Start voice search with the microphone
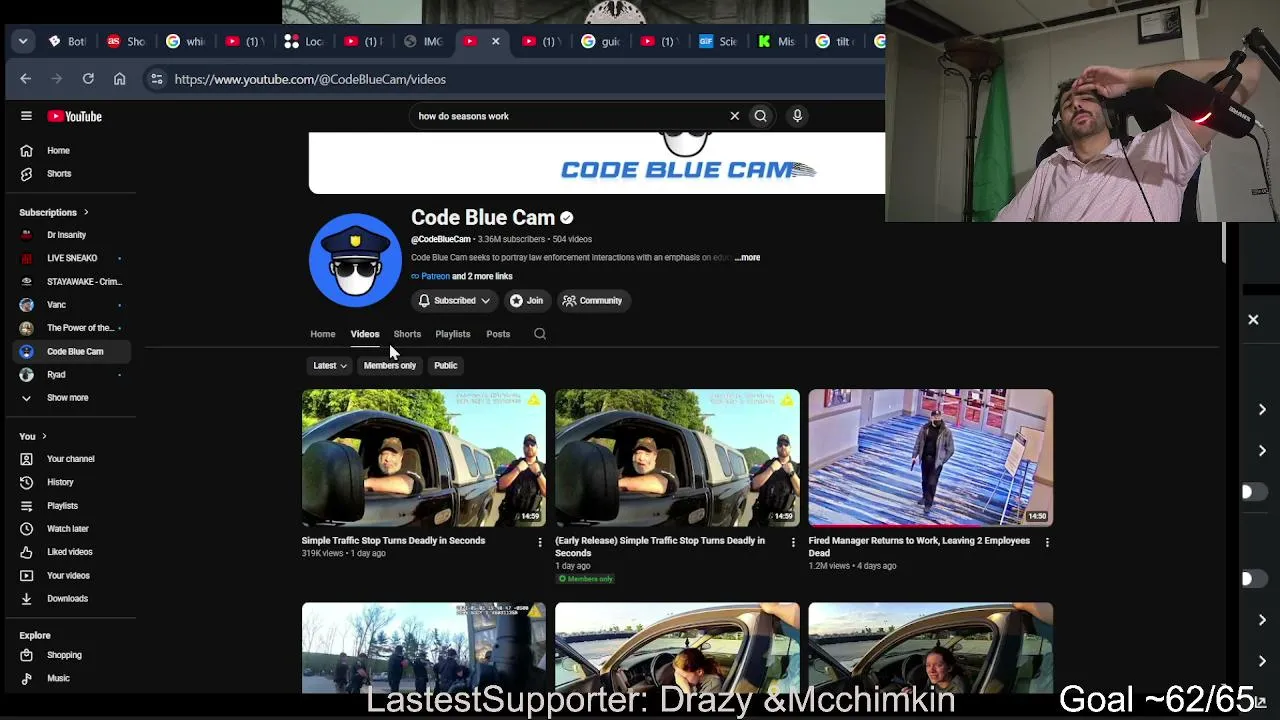1280x720 pixels. coord(797,116)
